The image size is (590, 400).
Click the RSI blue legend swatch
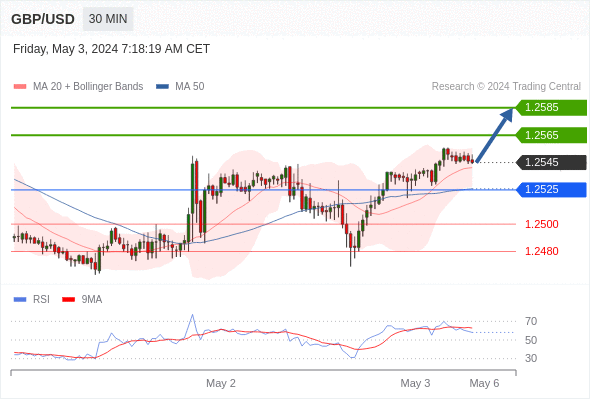(20, 300)
